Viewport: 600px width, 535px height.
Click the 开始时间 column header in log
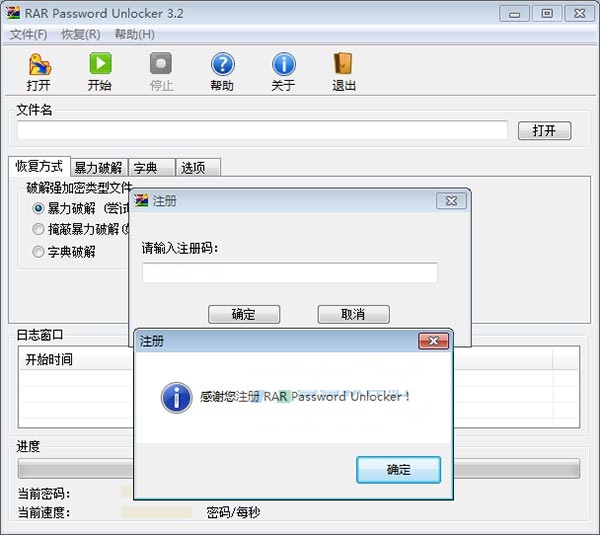(49, 359)
